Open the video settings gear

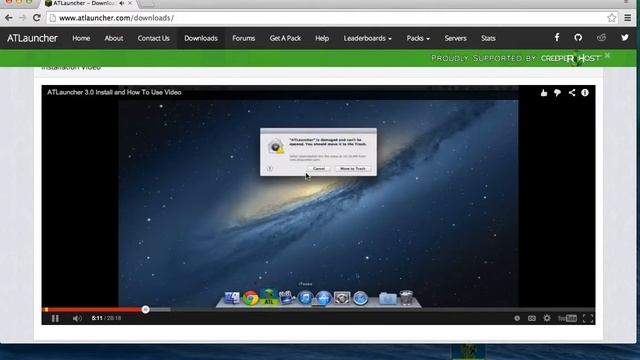tap(547, 318)
